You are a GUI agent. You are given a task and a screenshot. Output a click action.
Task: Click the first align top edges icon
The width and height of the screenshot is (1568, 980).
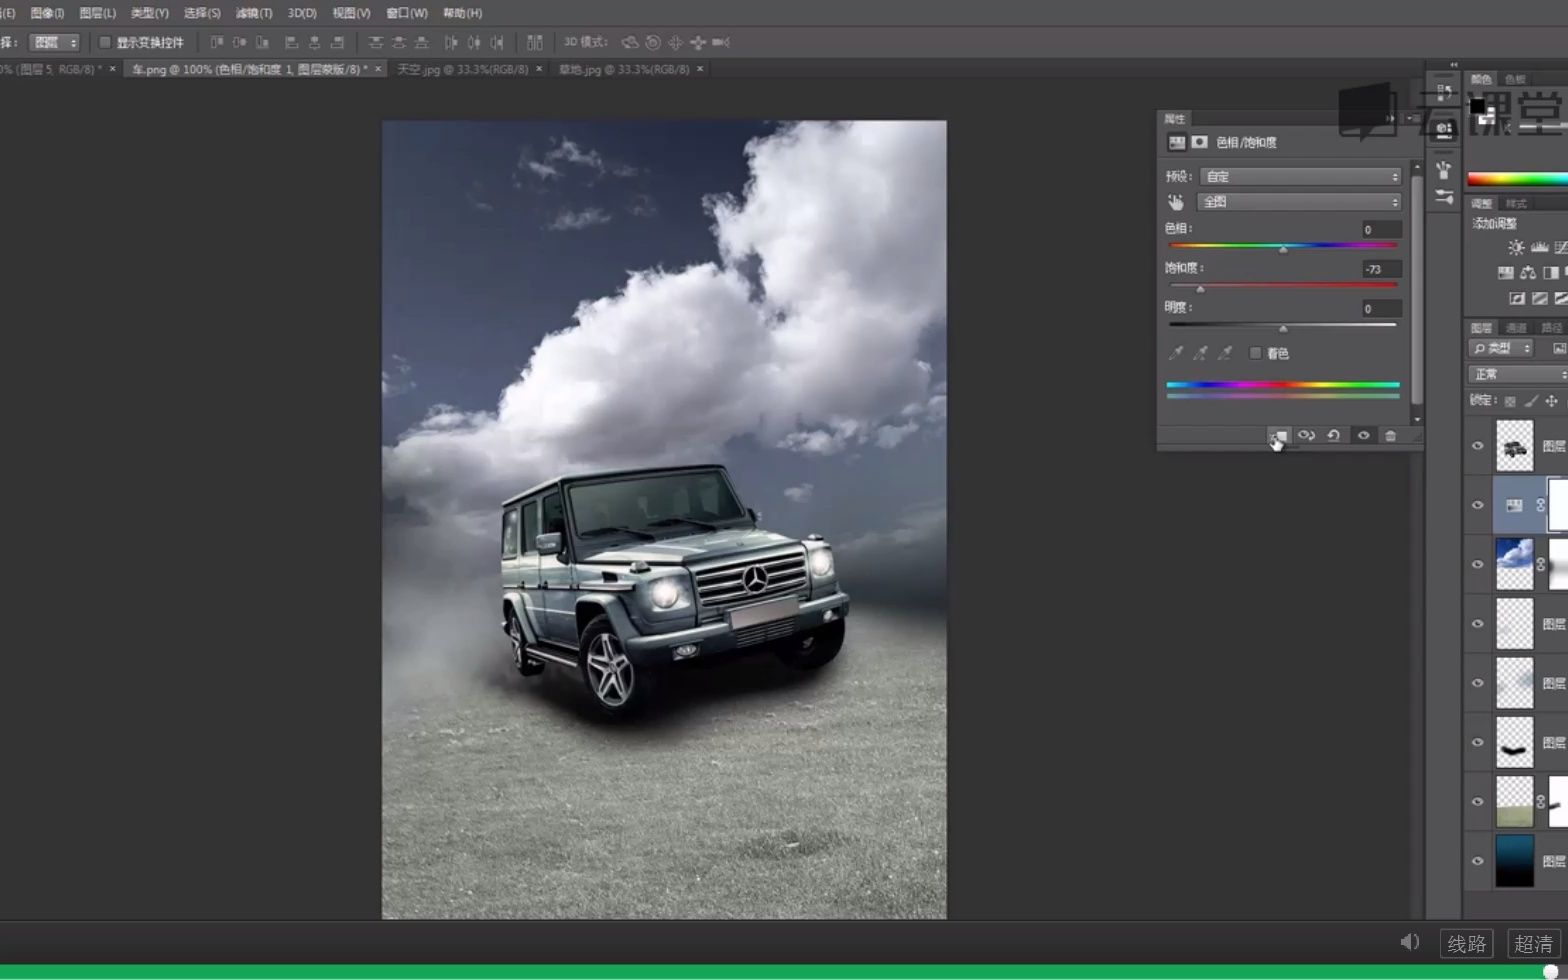coord(217,43)
